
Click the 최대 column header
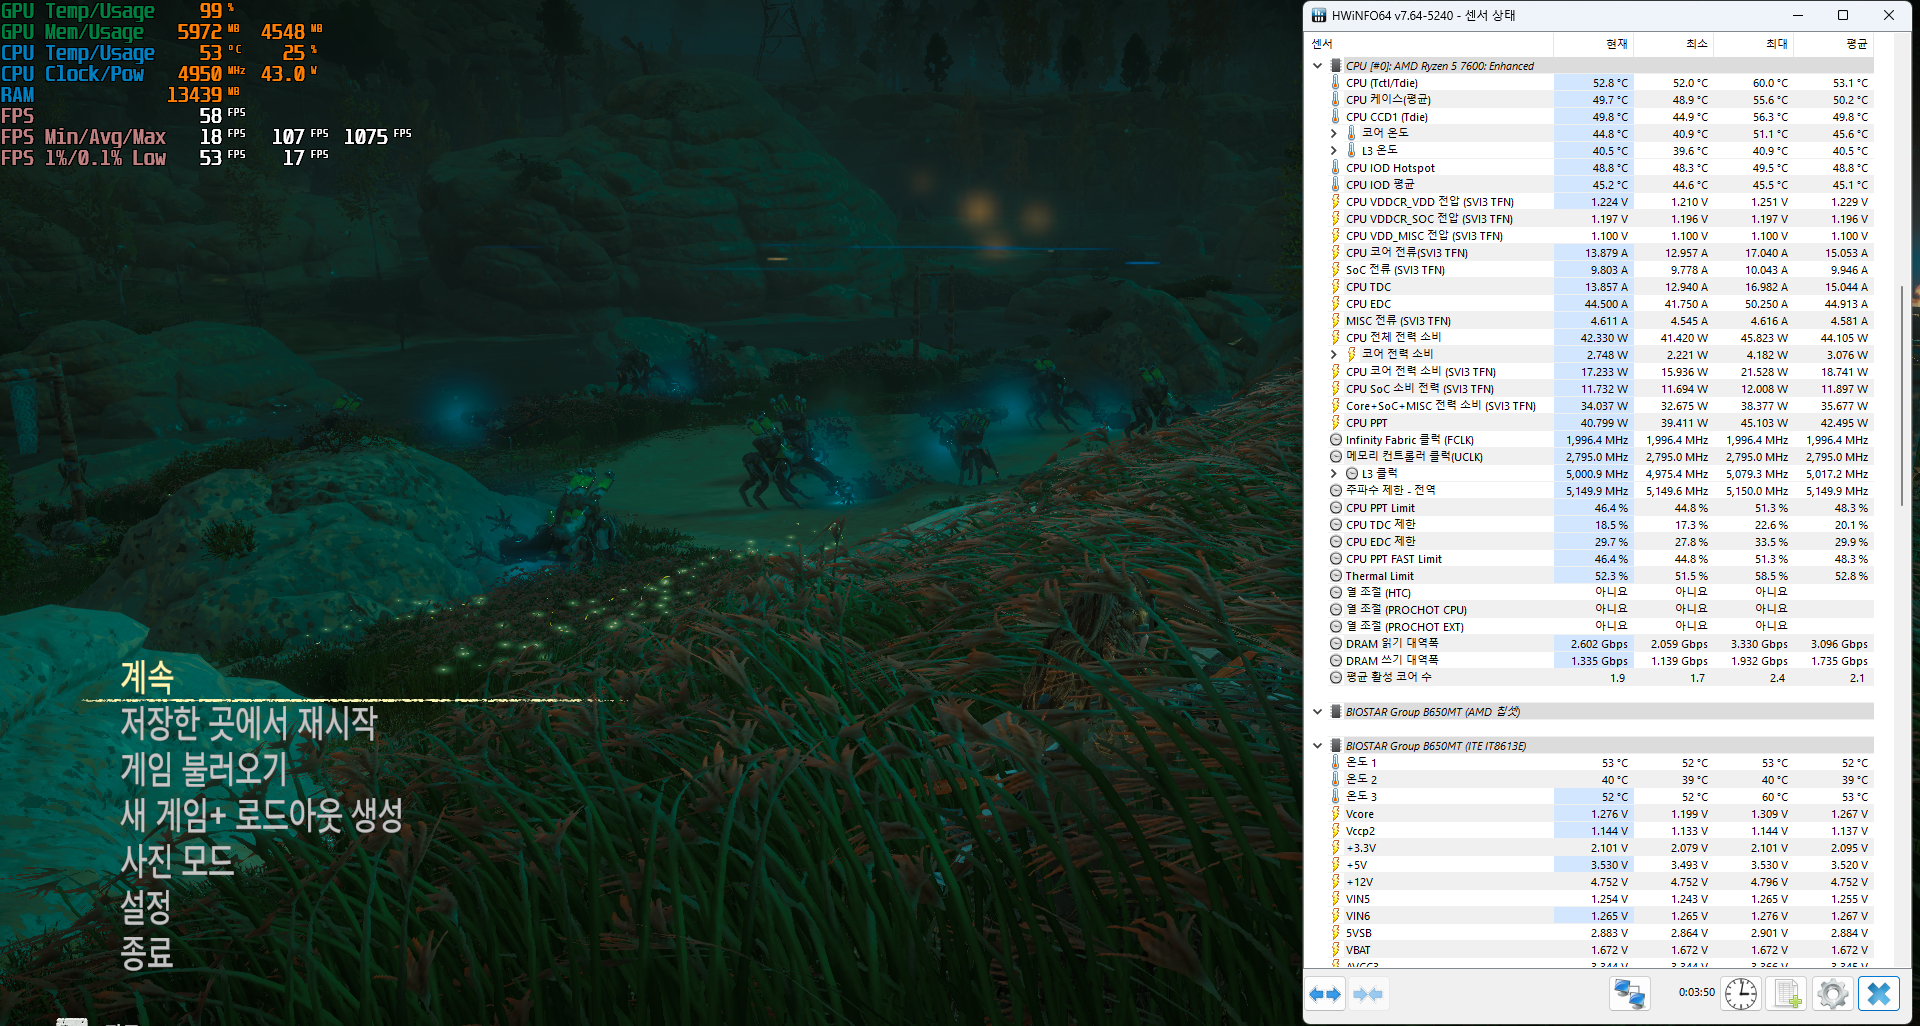point(1753,44)
